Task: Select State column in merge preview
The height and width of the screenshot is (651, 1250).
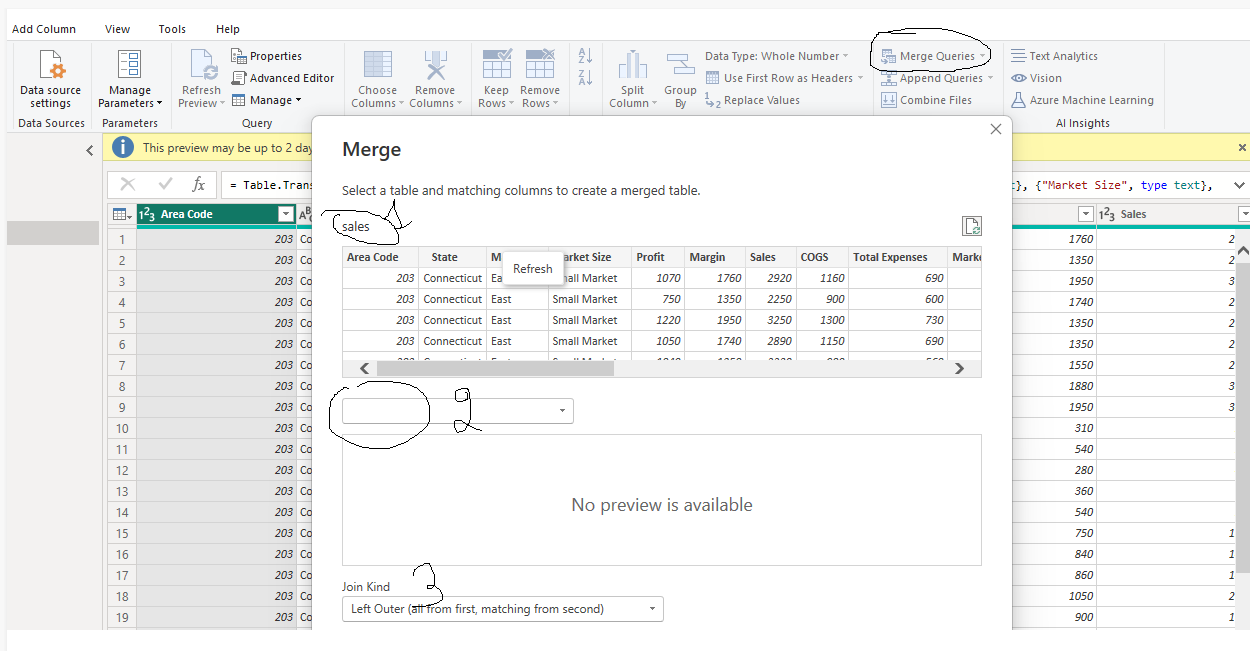Action: 452,257
